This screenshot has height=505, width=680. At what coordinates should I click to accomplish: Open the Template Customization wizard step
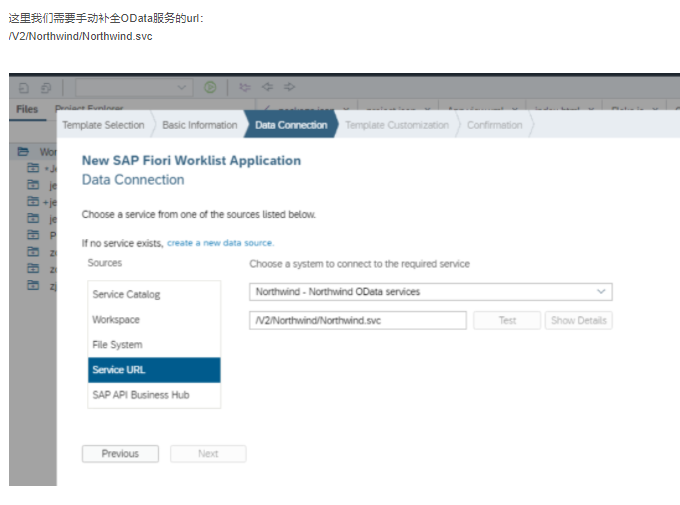coord(397,125)
